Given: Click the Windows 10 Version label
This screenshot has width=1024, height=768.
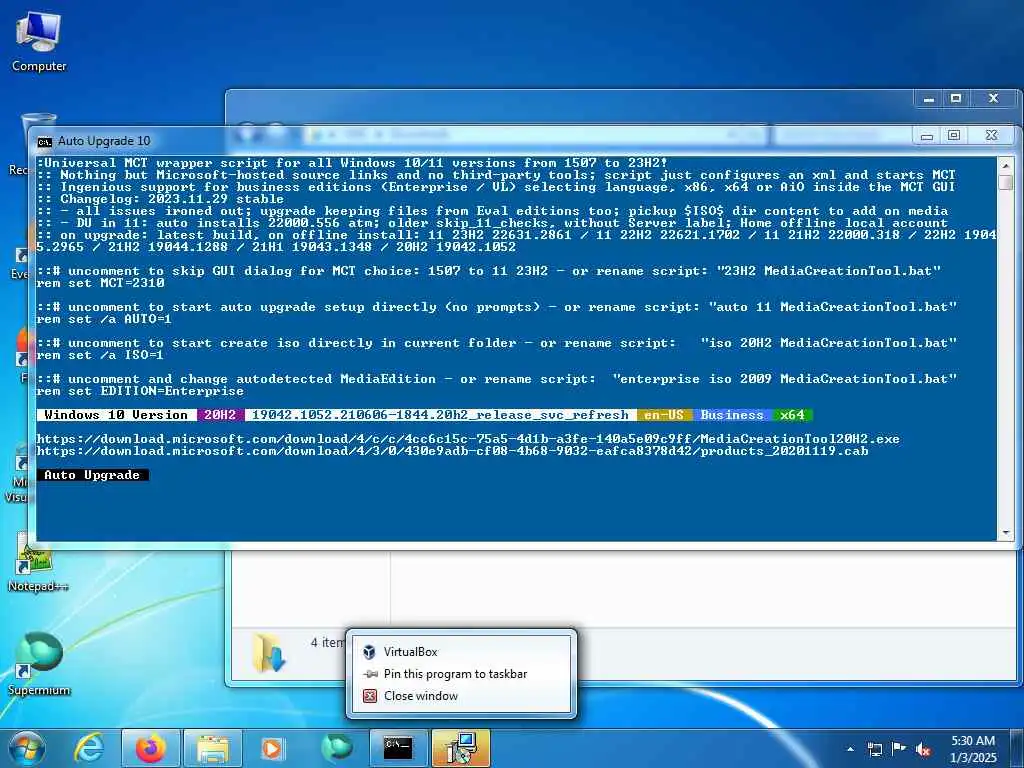Looking at the screenshot, I should [116, 415].
